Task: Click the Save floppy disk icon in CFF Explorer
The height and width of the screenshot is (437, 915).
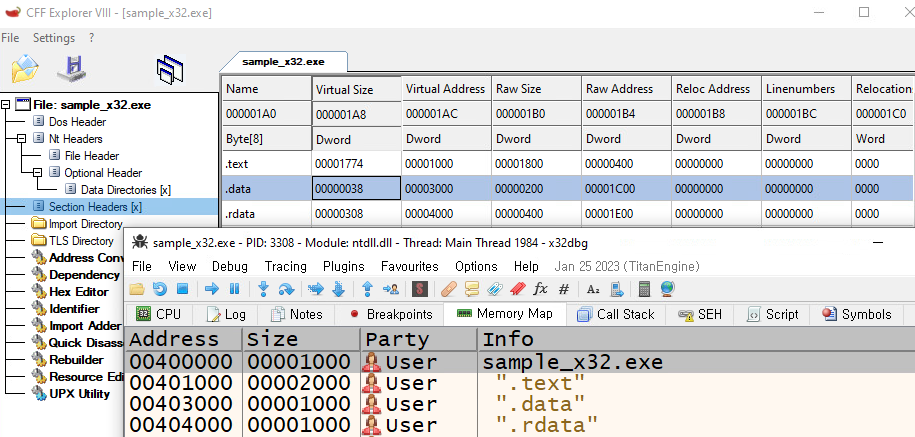Action: pyautogui.click(x=72, y=69)
